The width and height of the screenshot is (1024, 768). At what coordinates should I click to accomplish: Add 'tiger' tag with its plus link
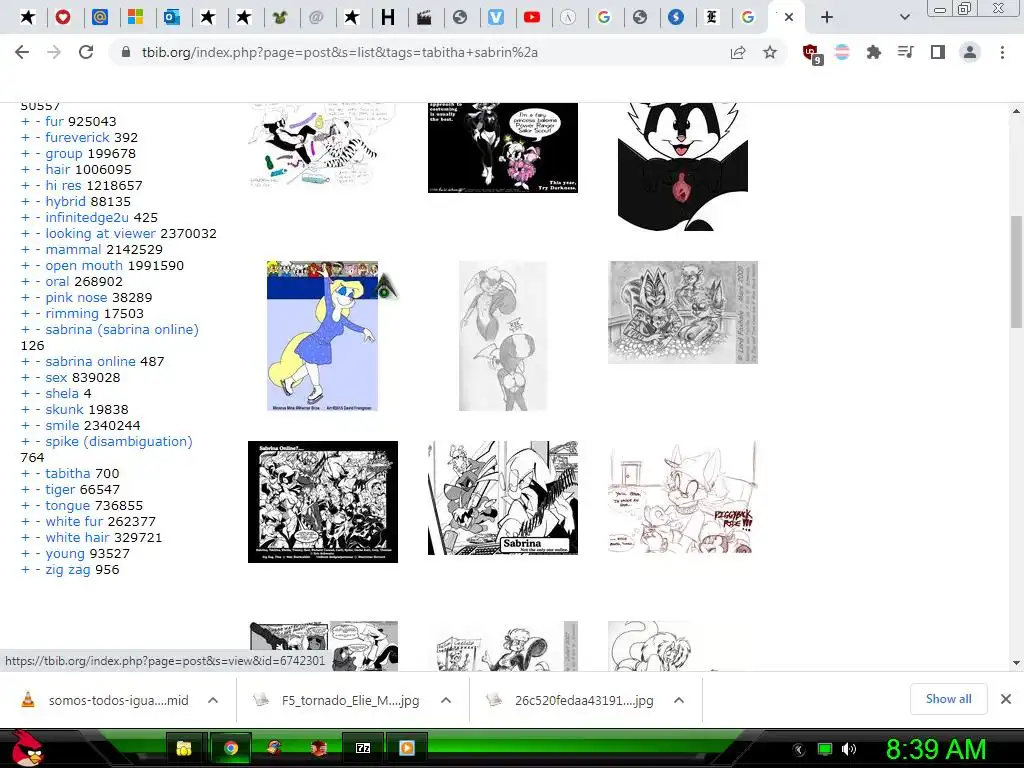click(25, 490)
